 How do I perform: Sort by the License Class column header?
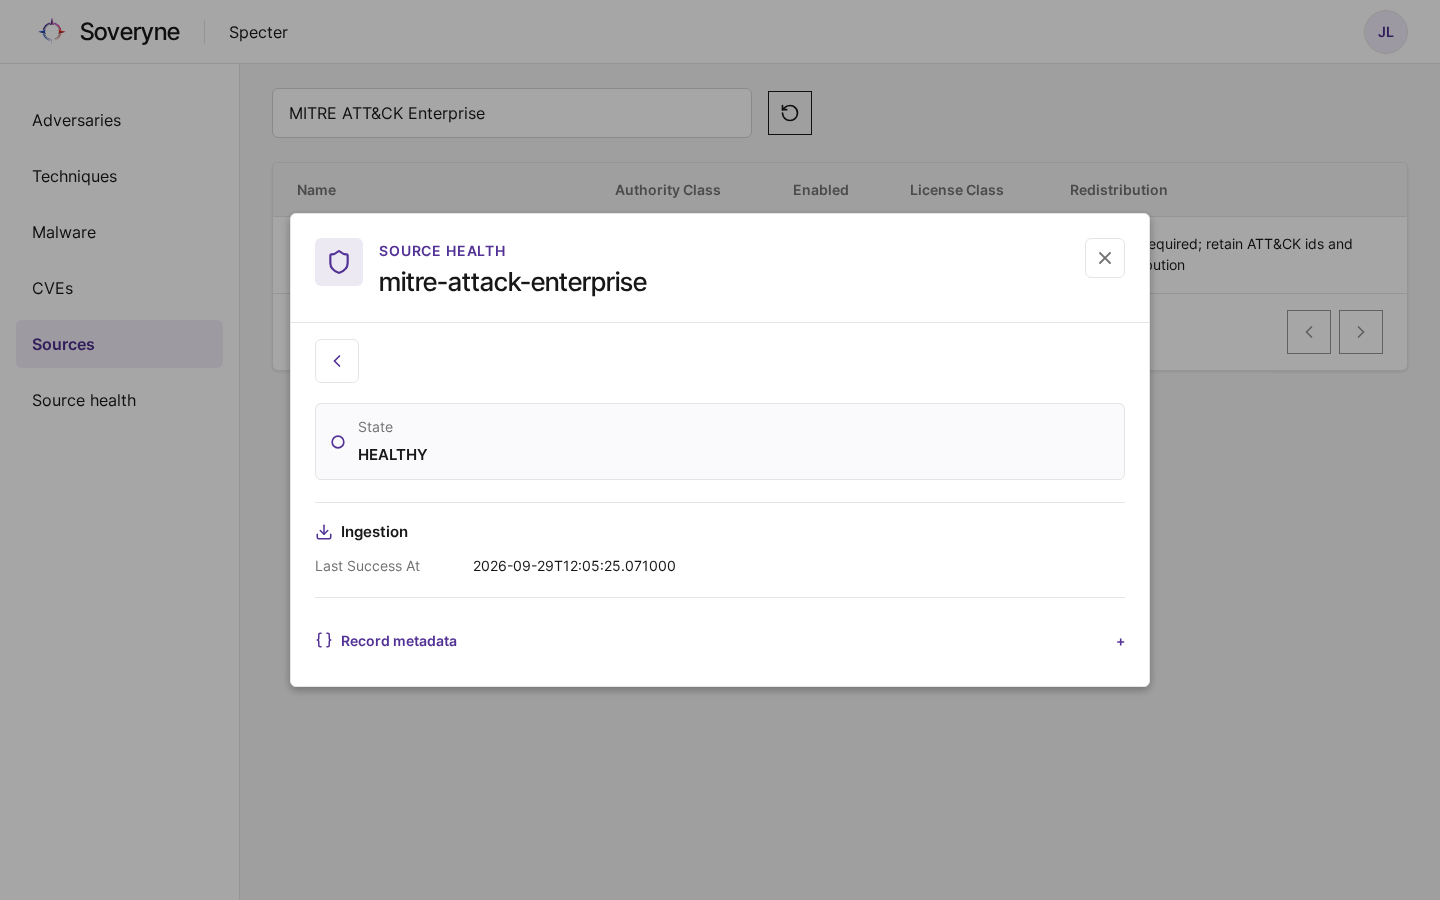(x=957, y=190)
